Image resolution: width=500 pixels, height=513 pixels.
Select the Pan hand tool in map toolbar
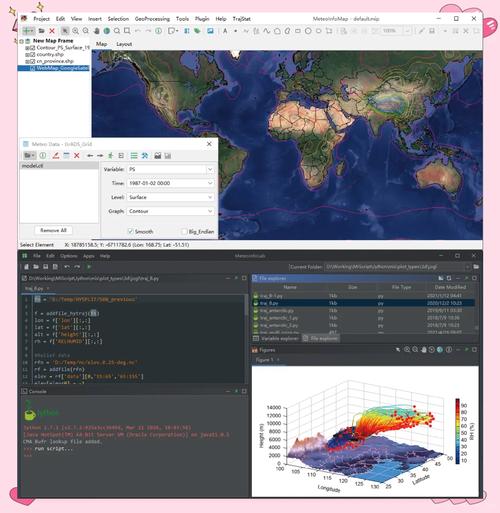(96, 31)
